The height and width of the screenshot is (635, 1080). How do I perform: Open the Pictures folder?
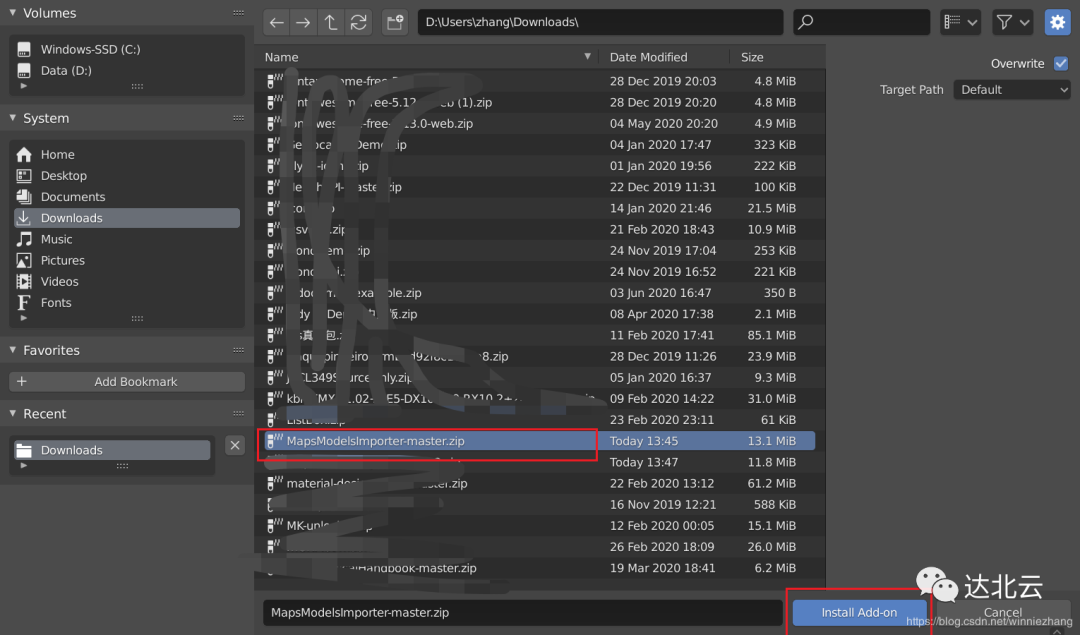tap(127, 260)
